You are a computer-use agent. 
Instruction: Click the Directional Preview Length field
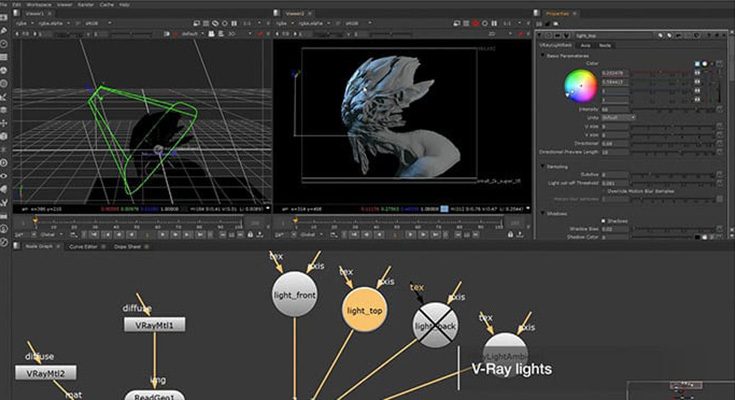pos(615,152)
